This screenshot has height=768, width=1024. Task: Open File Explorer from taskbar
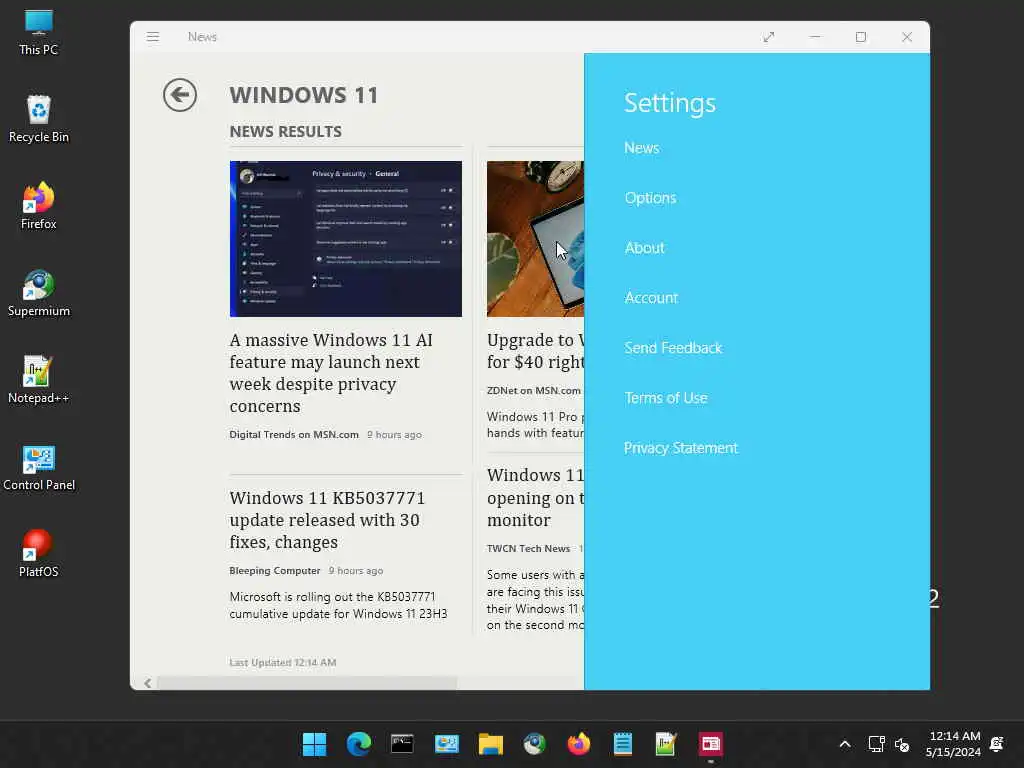point(490,744)
